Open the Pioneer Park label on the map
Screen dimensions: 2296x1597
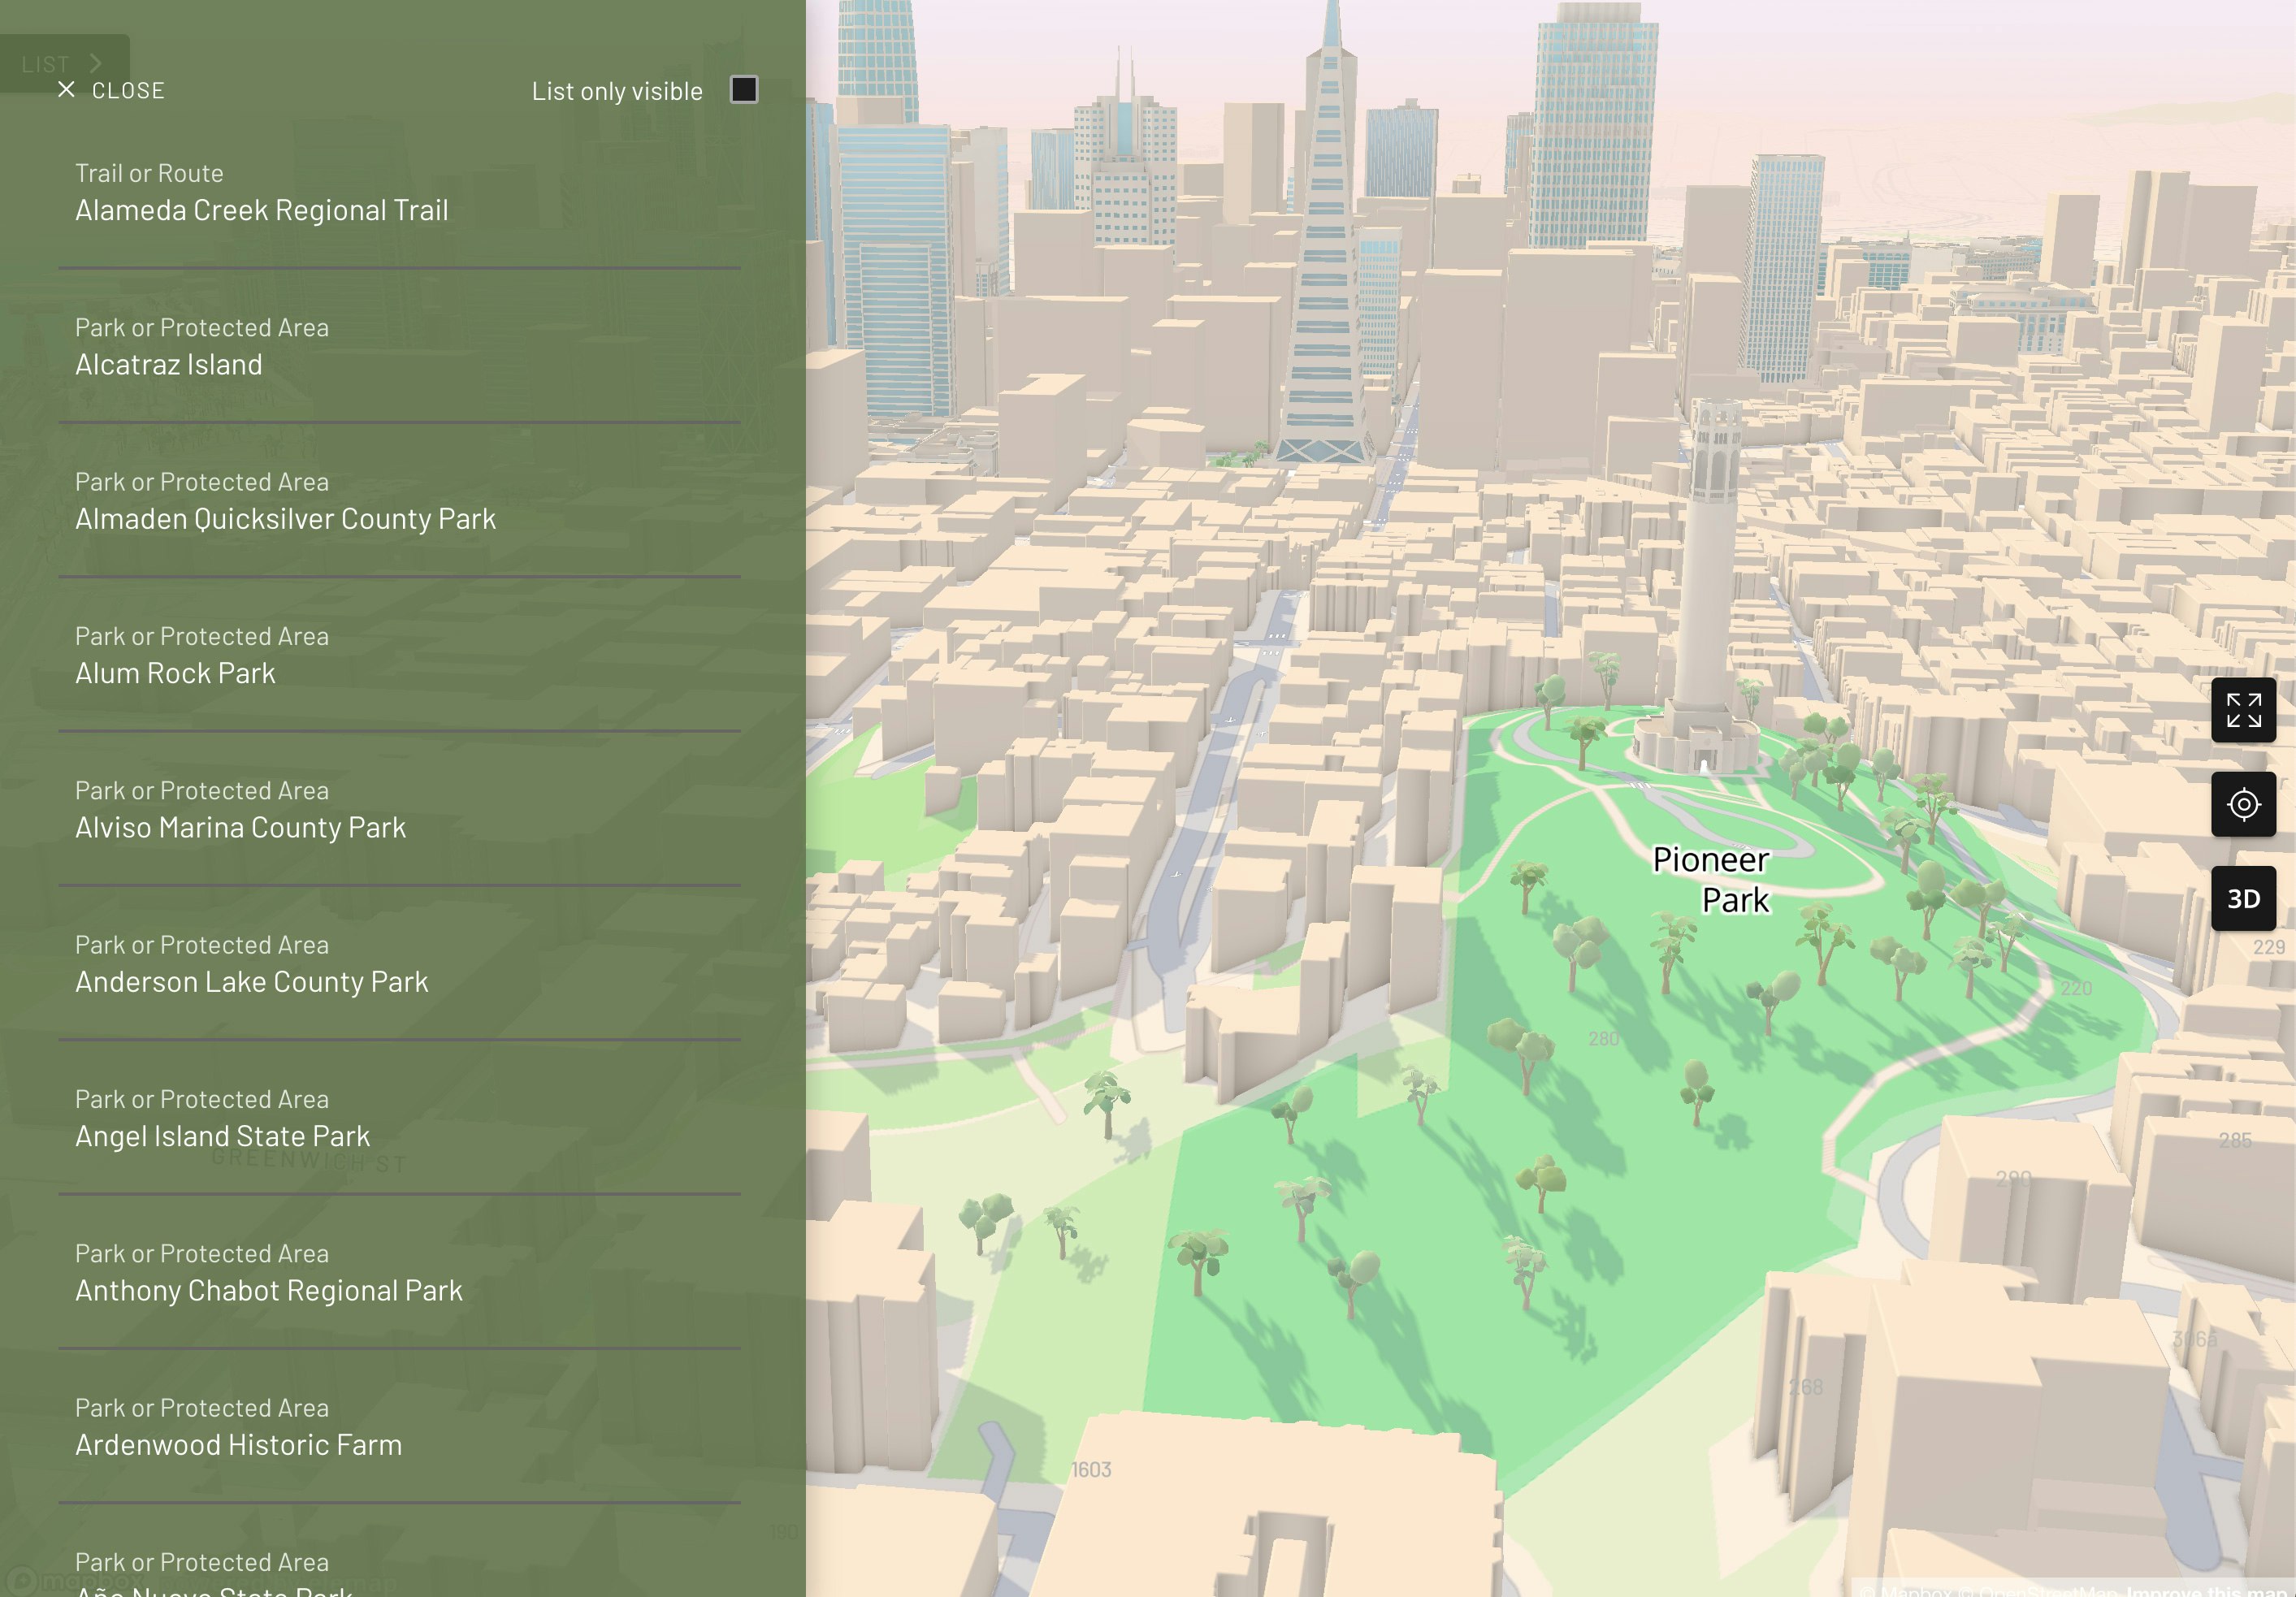(x=1711, y=880)
